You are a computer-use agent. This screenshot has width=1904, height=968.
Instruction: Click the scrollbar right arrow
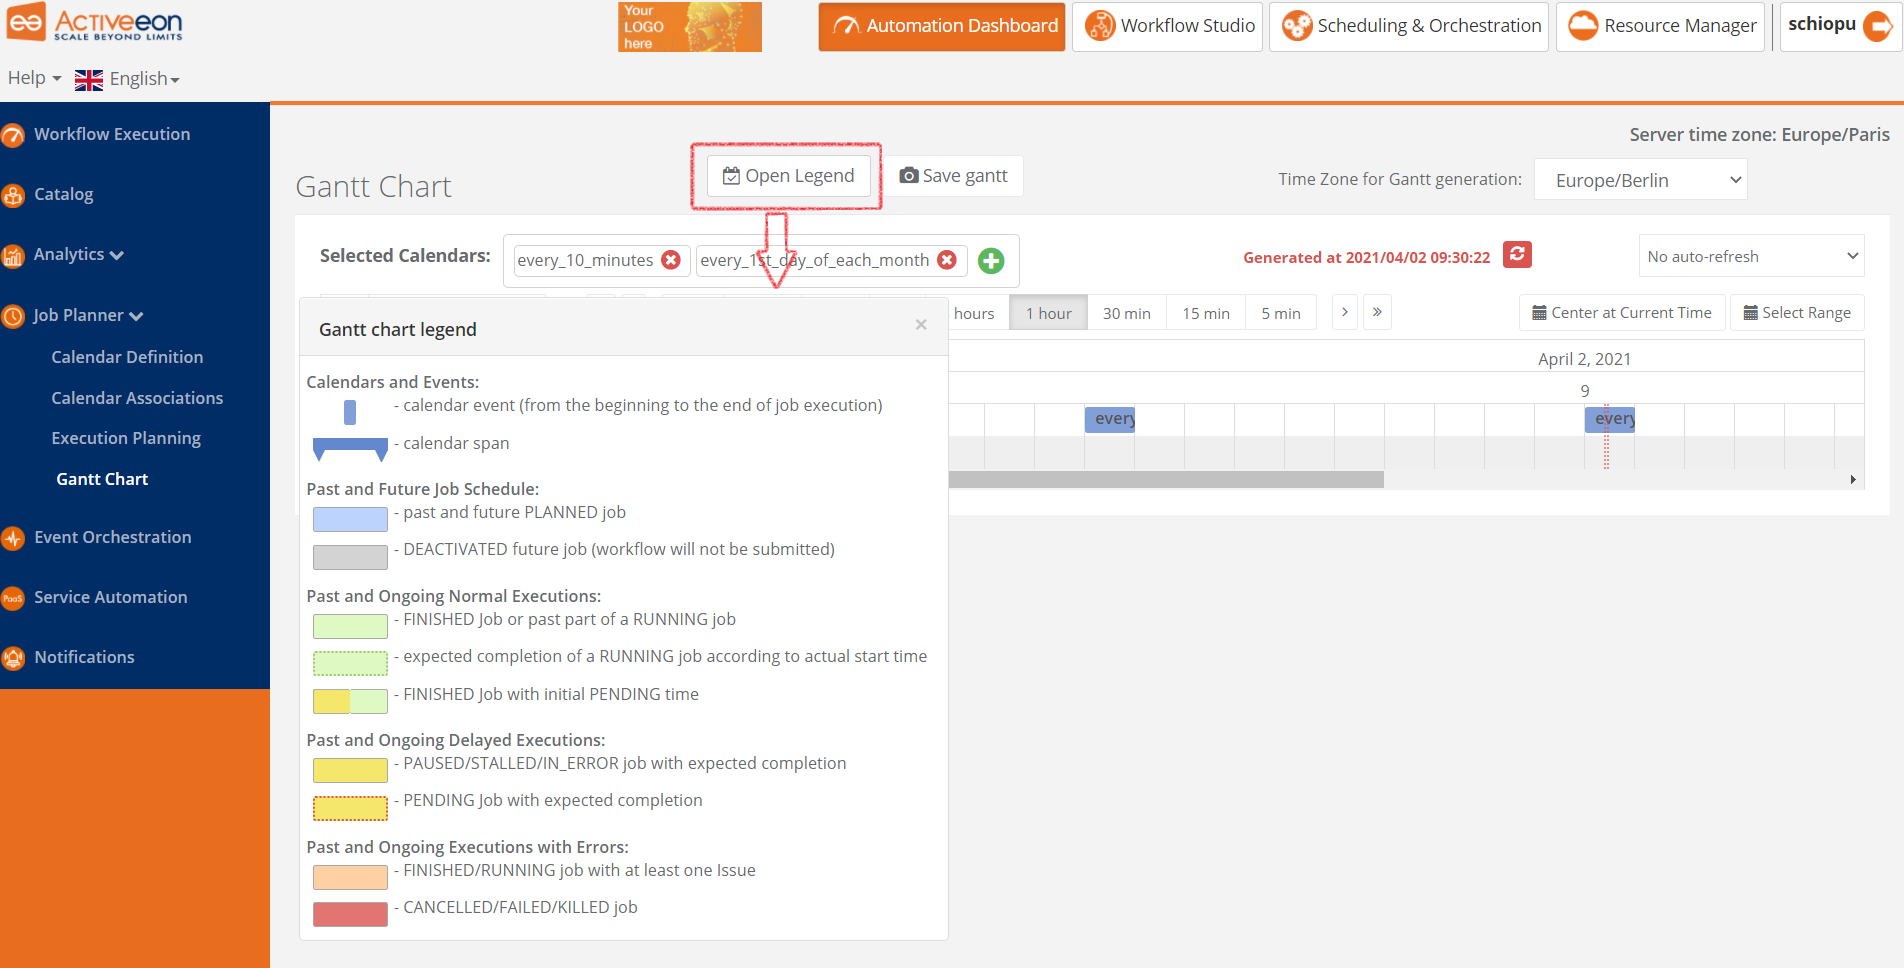point(1853,480)
